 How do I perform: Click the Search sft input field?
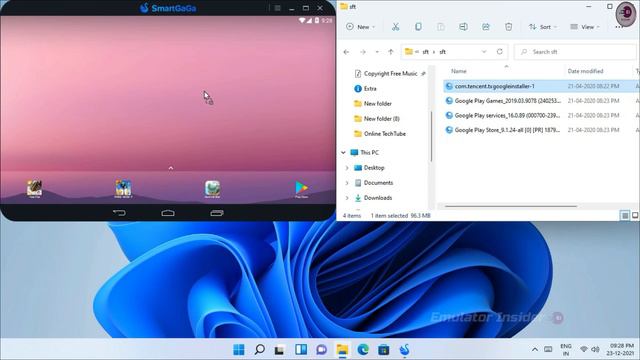click(x=576, y=52)
